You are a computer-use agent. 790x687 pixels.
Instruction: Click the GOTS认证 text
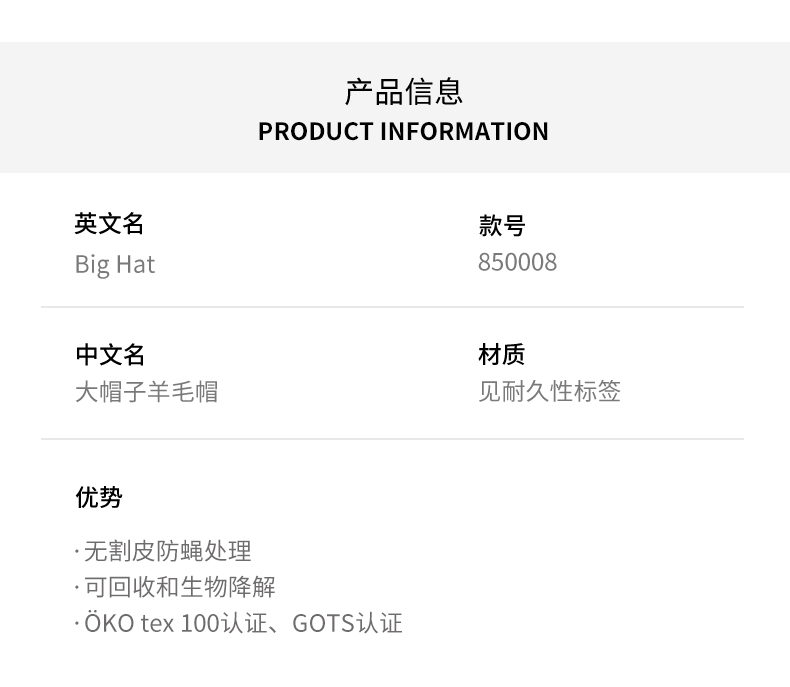coord(347,624)
